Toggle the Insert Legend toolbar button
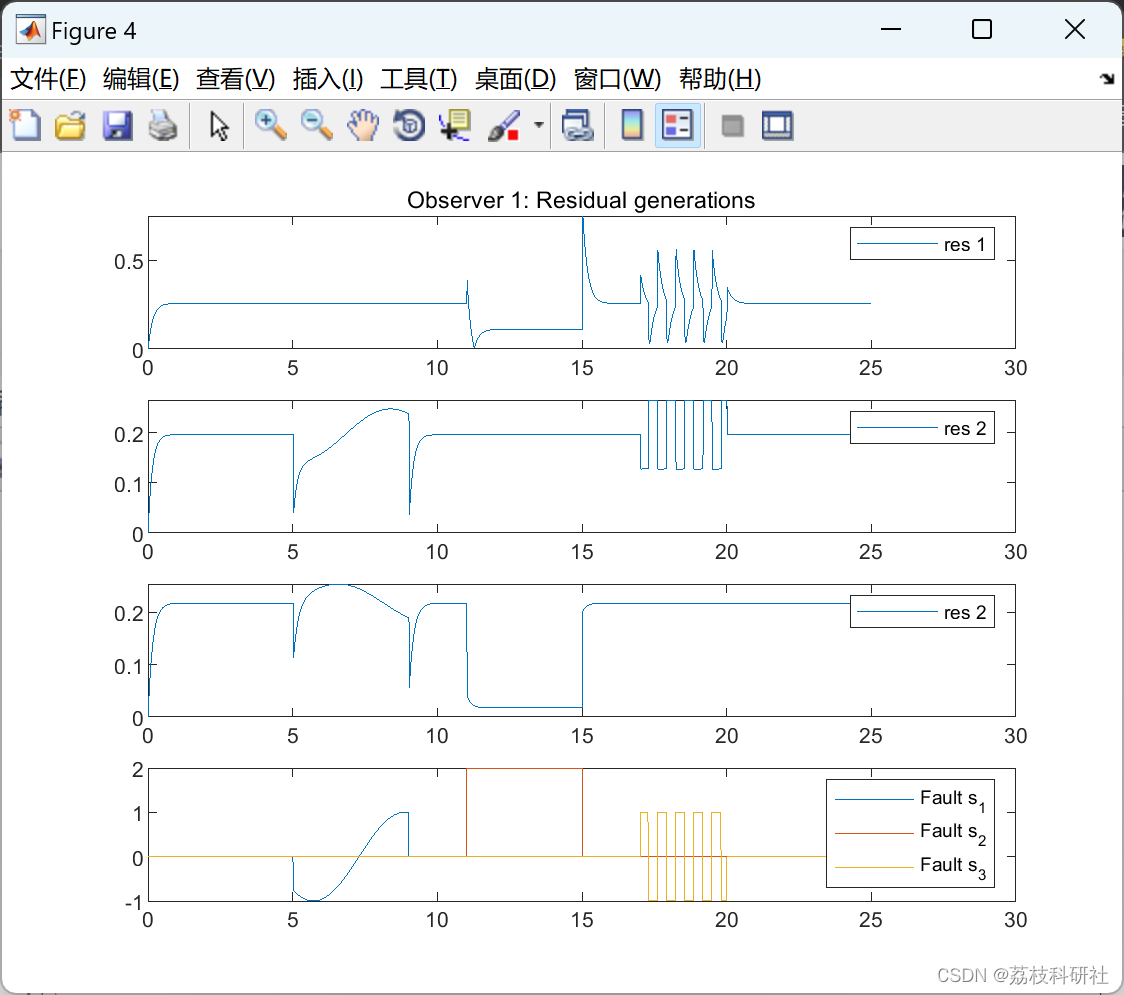 tap(677, 125)
